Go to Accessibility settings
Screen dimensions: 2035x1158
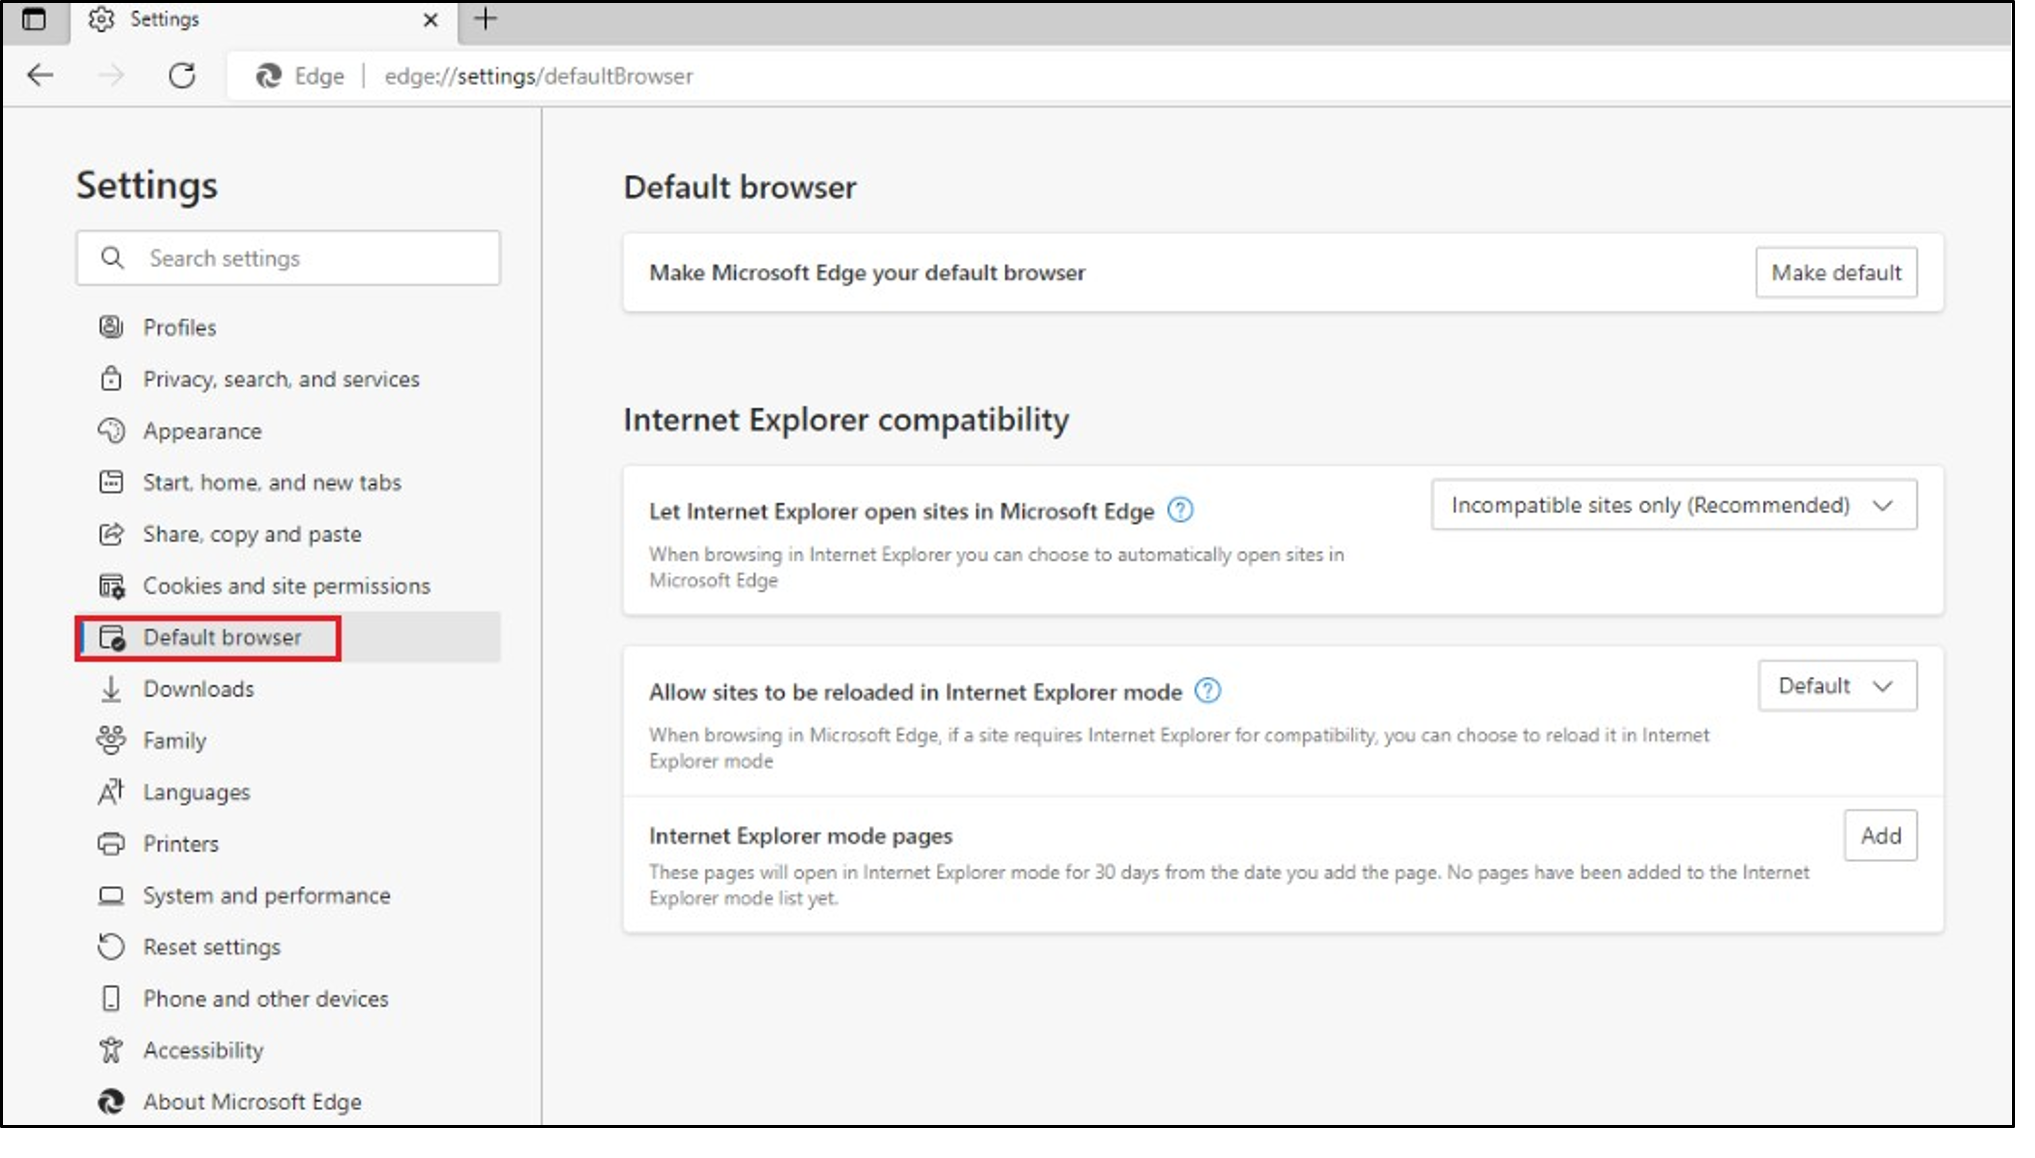pyautogui.click(x=288, y=1050)
